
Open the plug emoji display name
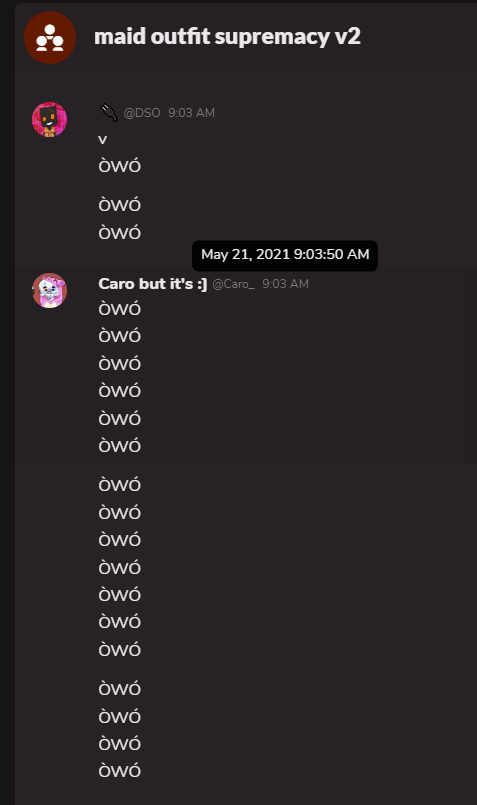click(109, 112)
